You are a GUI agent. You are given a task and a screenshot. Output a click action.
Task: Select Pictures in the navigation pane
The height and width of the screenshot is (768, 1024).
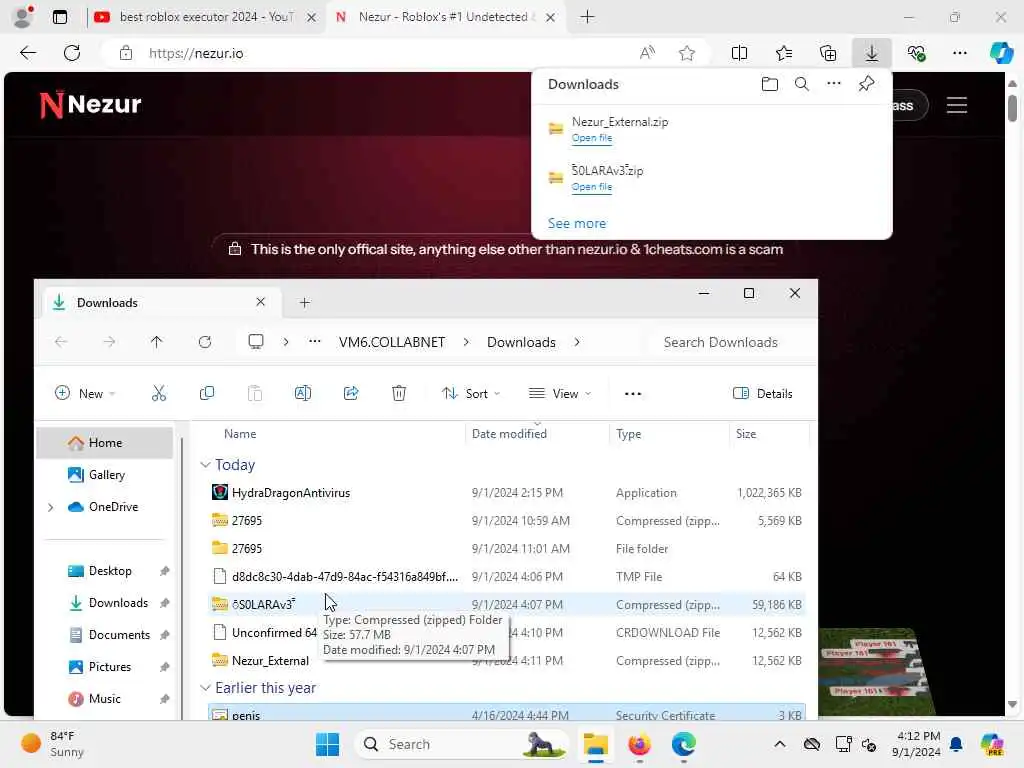(109, 667)
